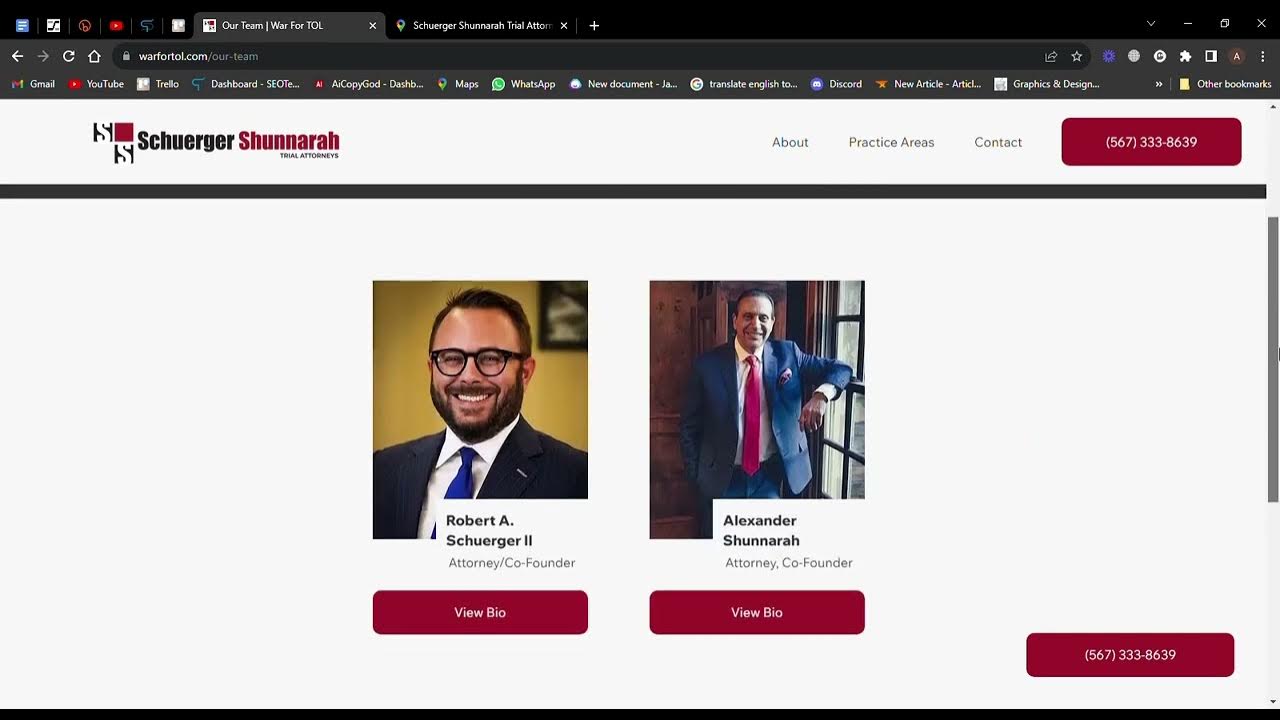Viewport: 1280px width, 720px height.
Task: Open the Discord bookmark
Action: point(836,84)
